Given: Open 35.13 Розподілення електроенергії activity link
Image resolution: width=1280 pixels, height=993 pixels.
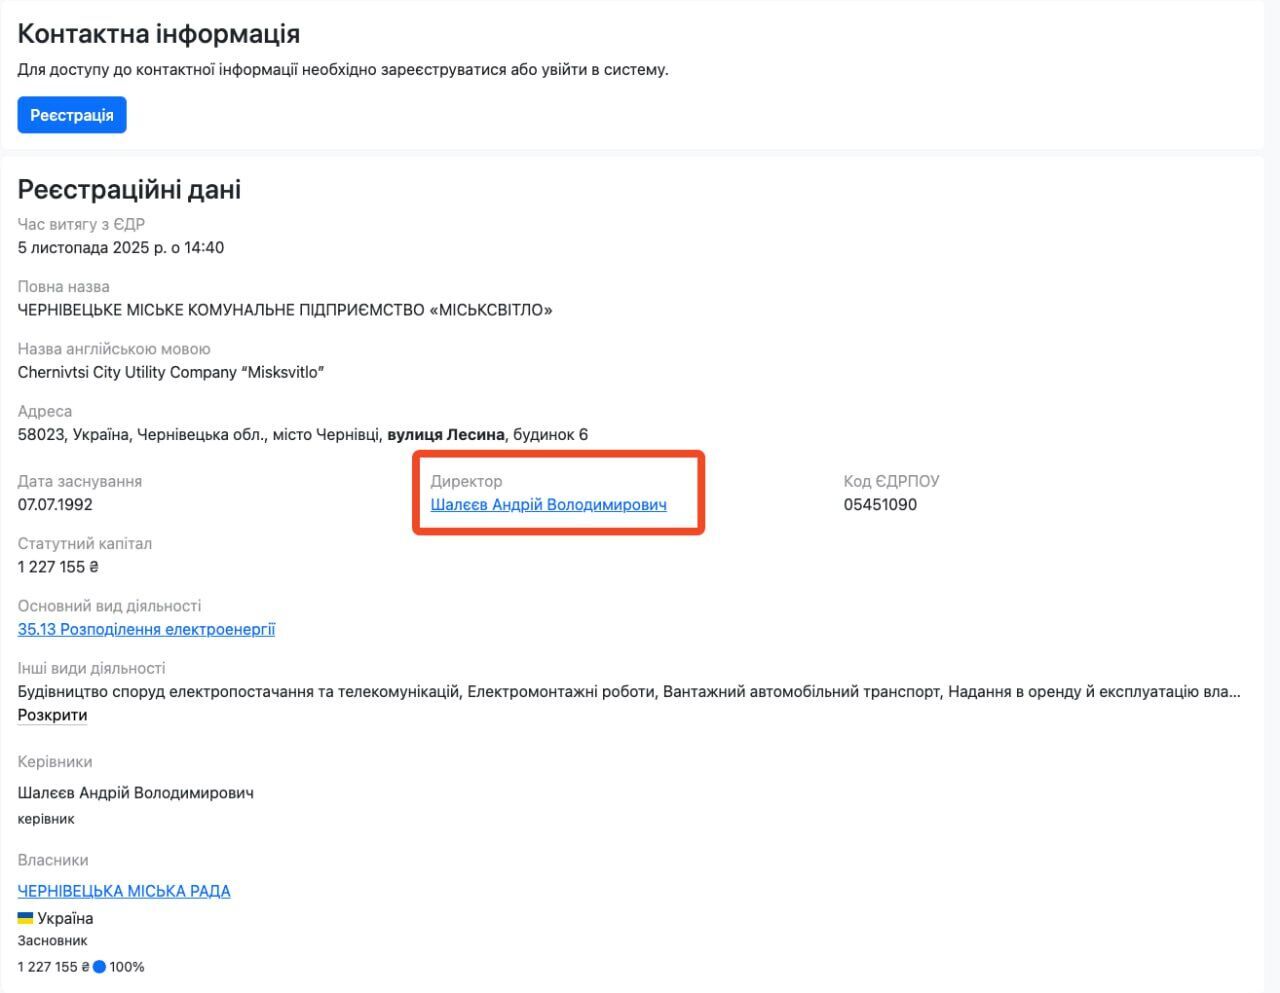Looking at the screenshot, I should [146, 630].
